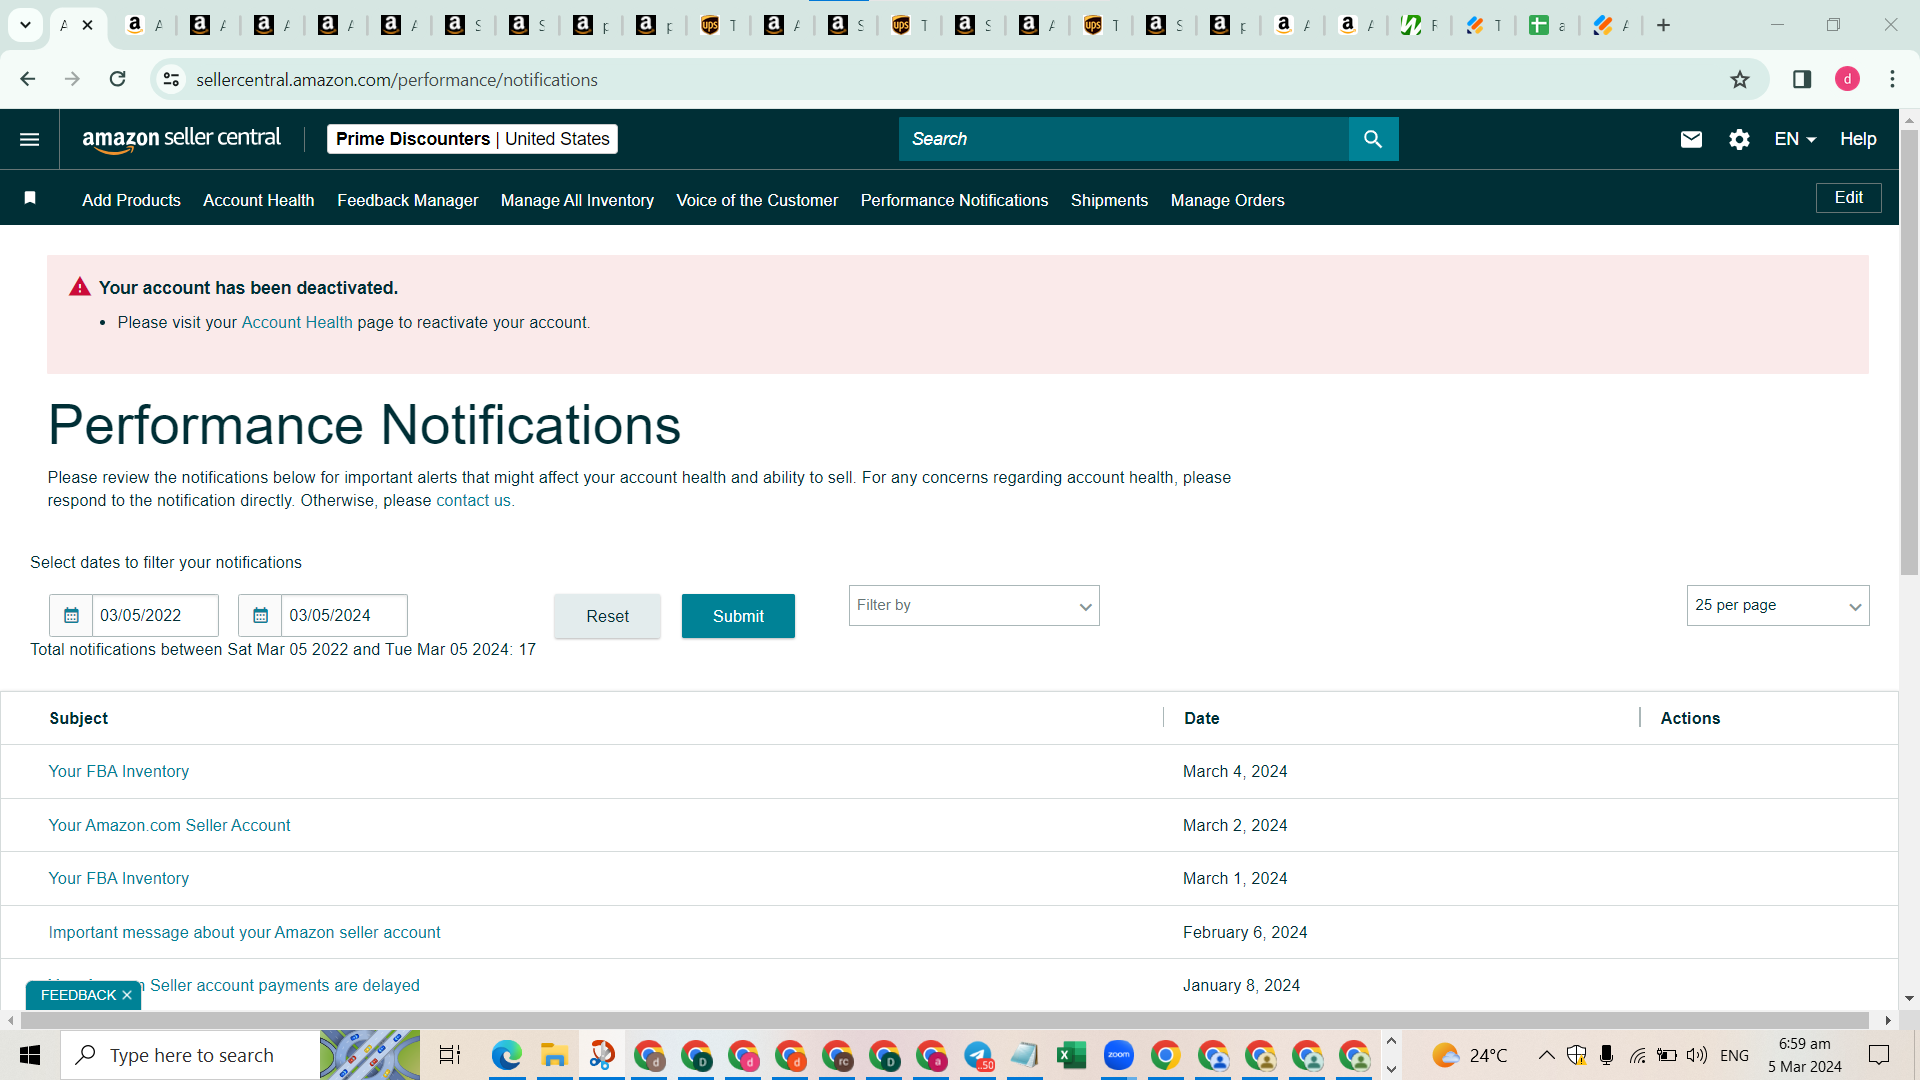Open the March 1 Your FBA Inventory notification

coord(119,878)
